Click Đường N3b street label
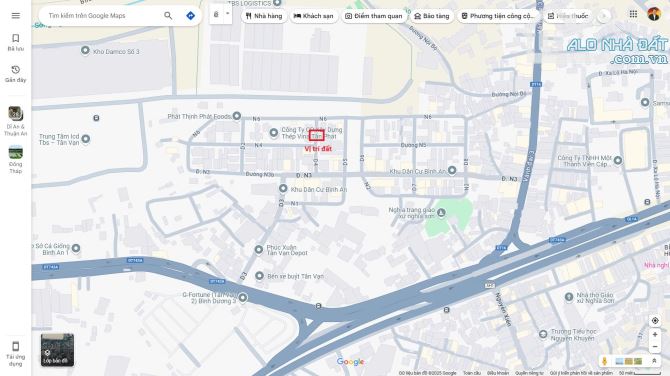The image size is (670, 376). [260, 174]
